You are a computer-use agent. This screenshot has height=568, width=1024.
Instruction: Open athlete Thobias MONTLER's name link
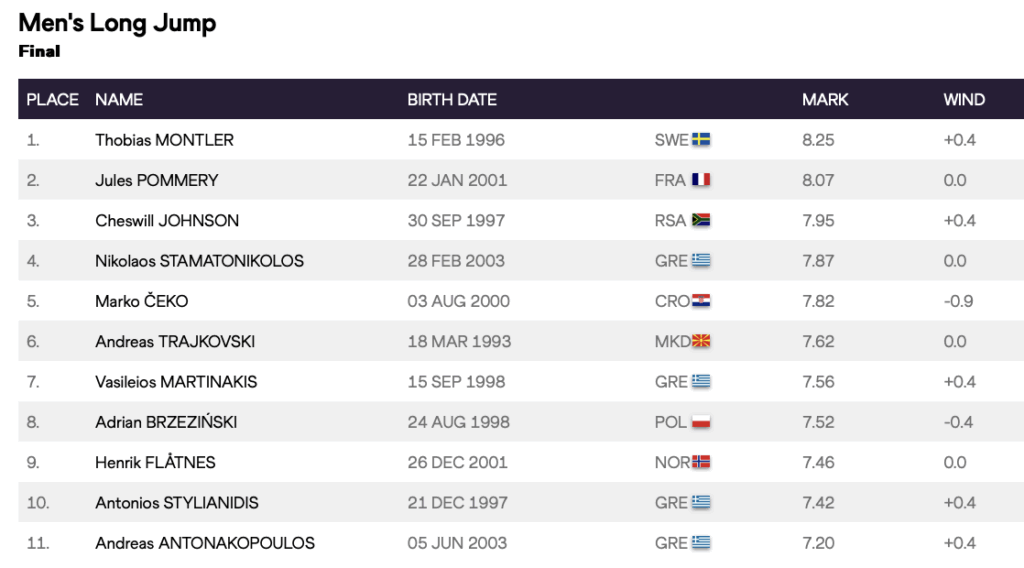[x=164, y=140]
